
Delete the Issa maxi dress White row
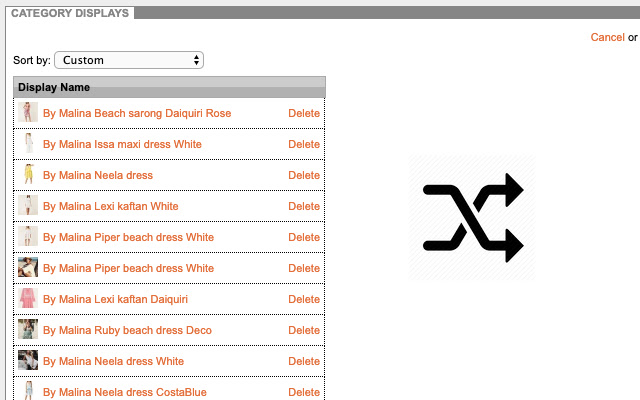[304, 144]
